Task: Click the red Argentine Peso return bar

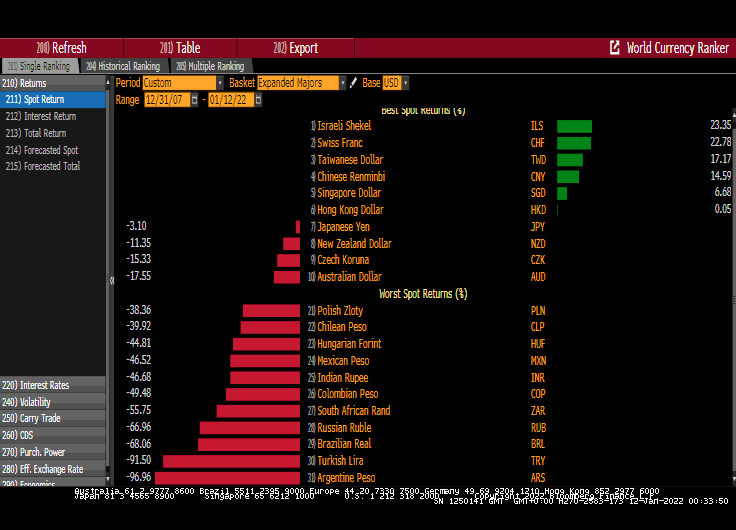Action: [227, 478]
